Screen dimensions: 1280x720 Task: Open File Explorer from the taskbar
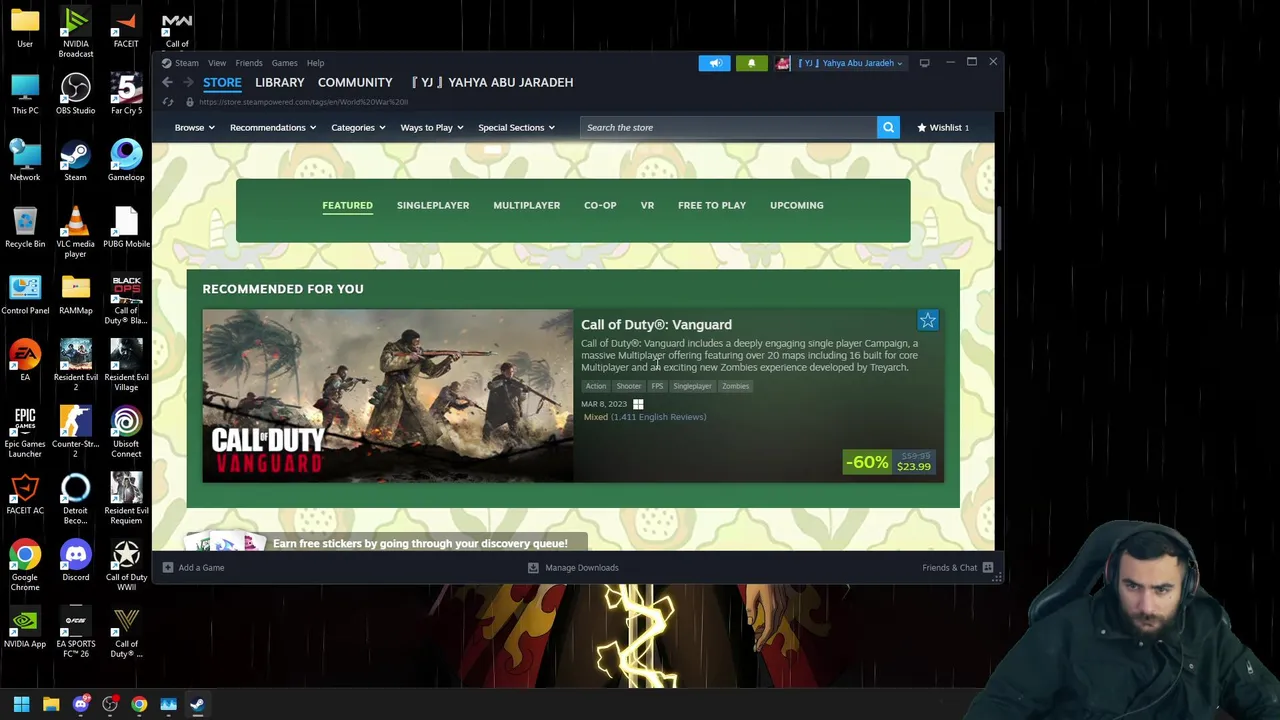coord(51,704)
